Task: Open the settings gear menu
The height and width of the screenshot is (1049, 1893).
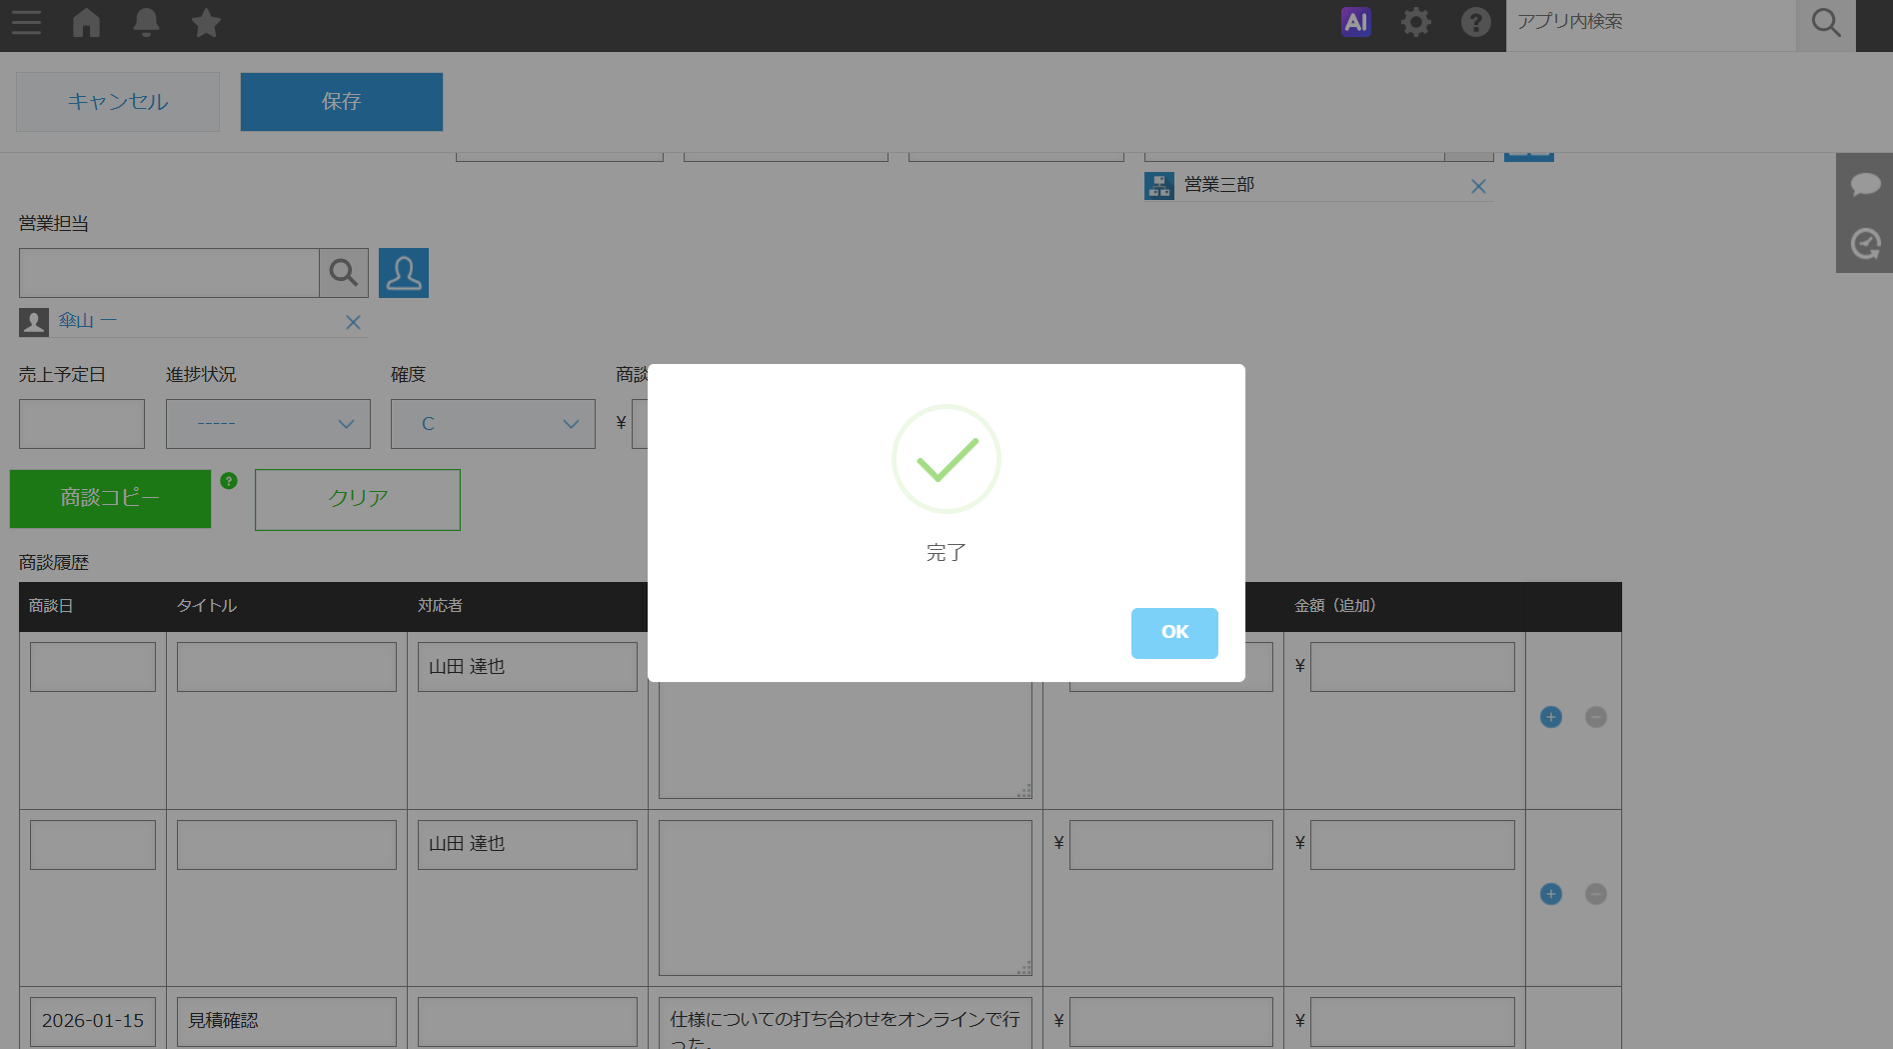Action: click(1415, 22)
